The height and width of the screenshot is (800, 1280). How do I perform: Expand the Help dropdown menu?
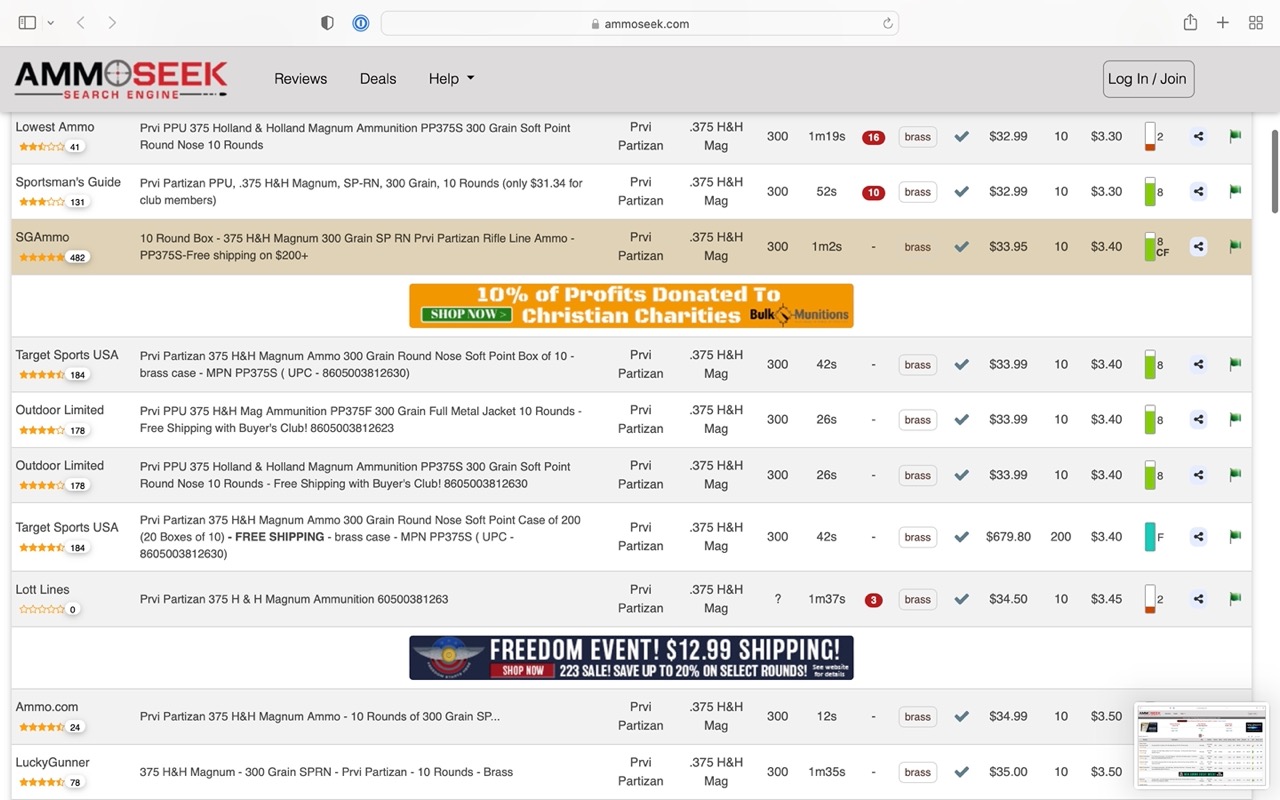451,79
